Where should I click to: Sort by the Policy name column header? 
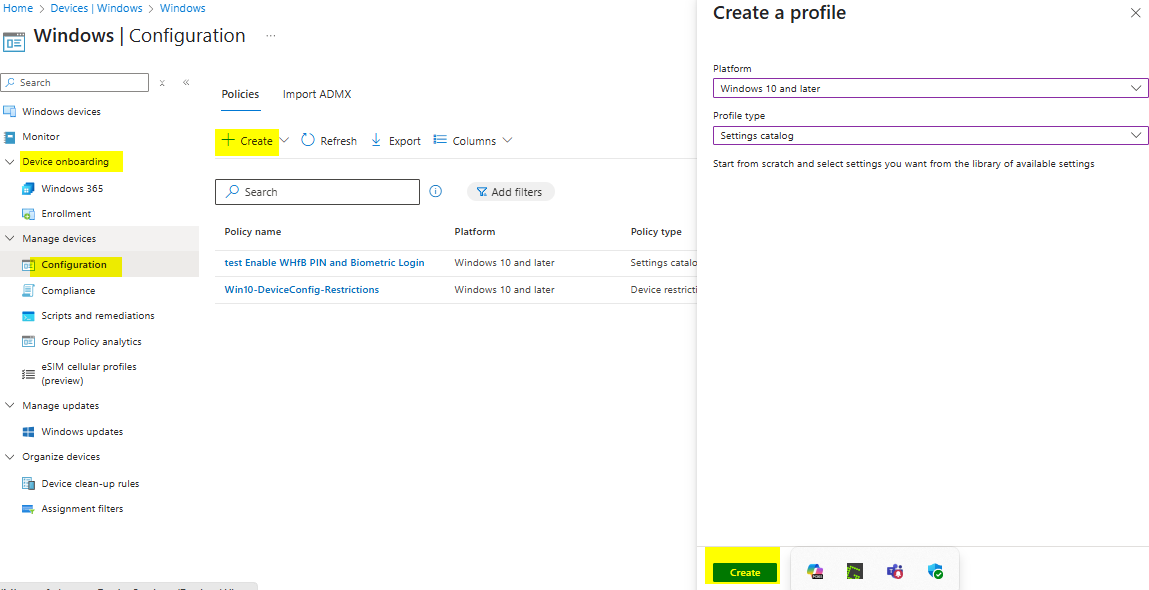click(x=253, y=232)
